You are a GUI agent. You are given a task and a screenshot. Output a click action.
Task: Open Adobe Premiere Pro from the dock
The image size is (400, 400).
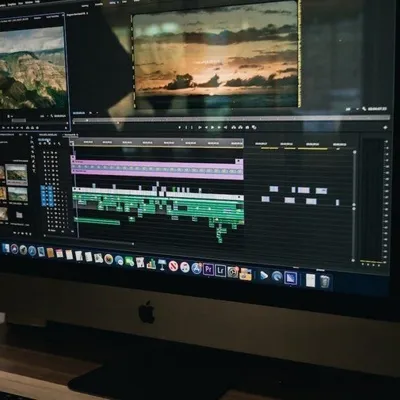click(209, 269)
